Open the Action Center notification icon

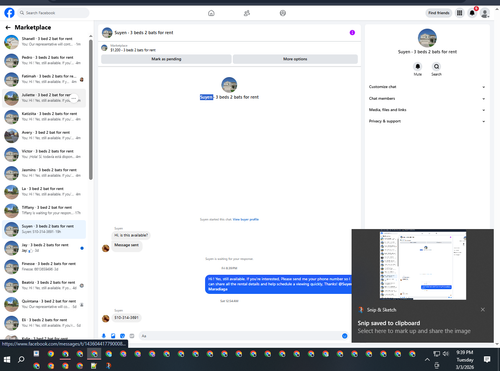[487, 359]
